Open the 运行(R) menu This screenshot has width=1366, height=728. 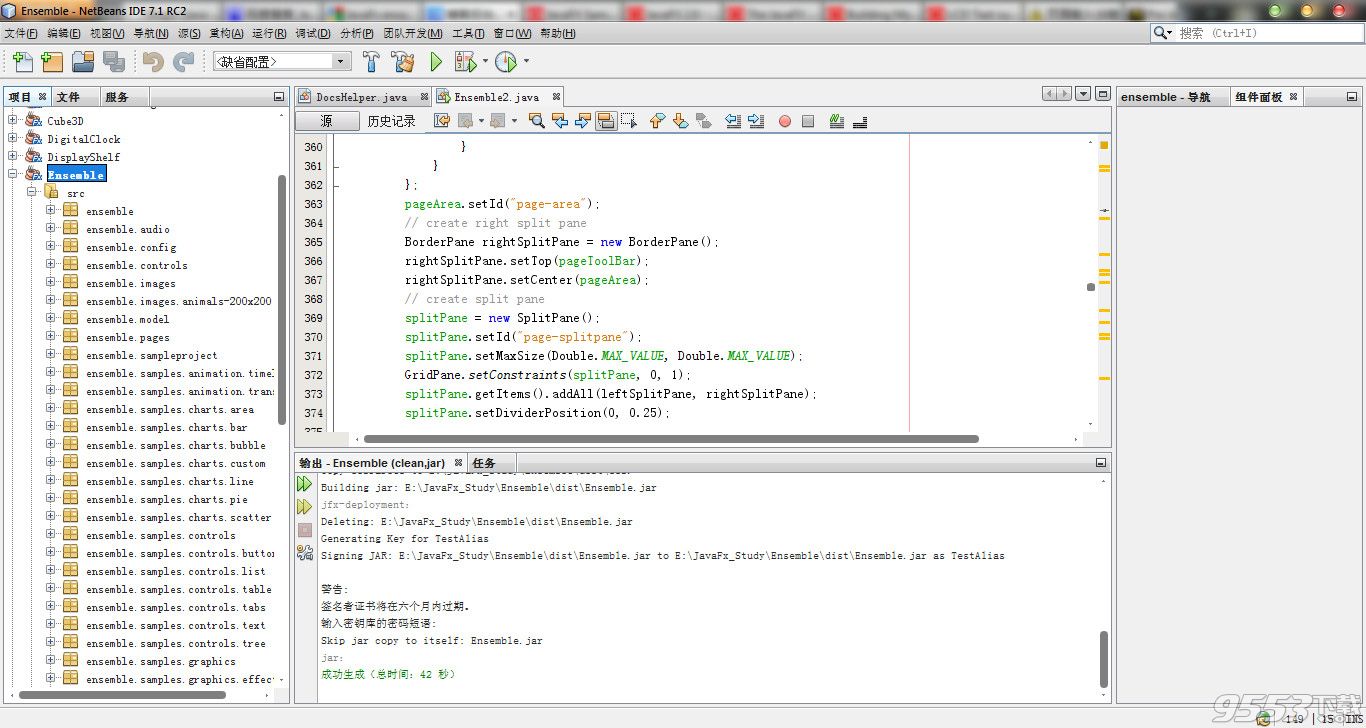coord(270,33)
